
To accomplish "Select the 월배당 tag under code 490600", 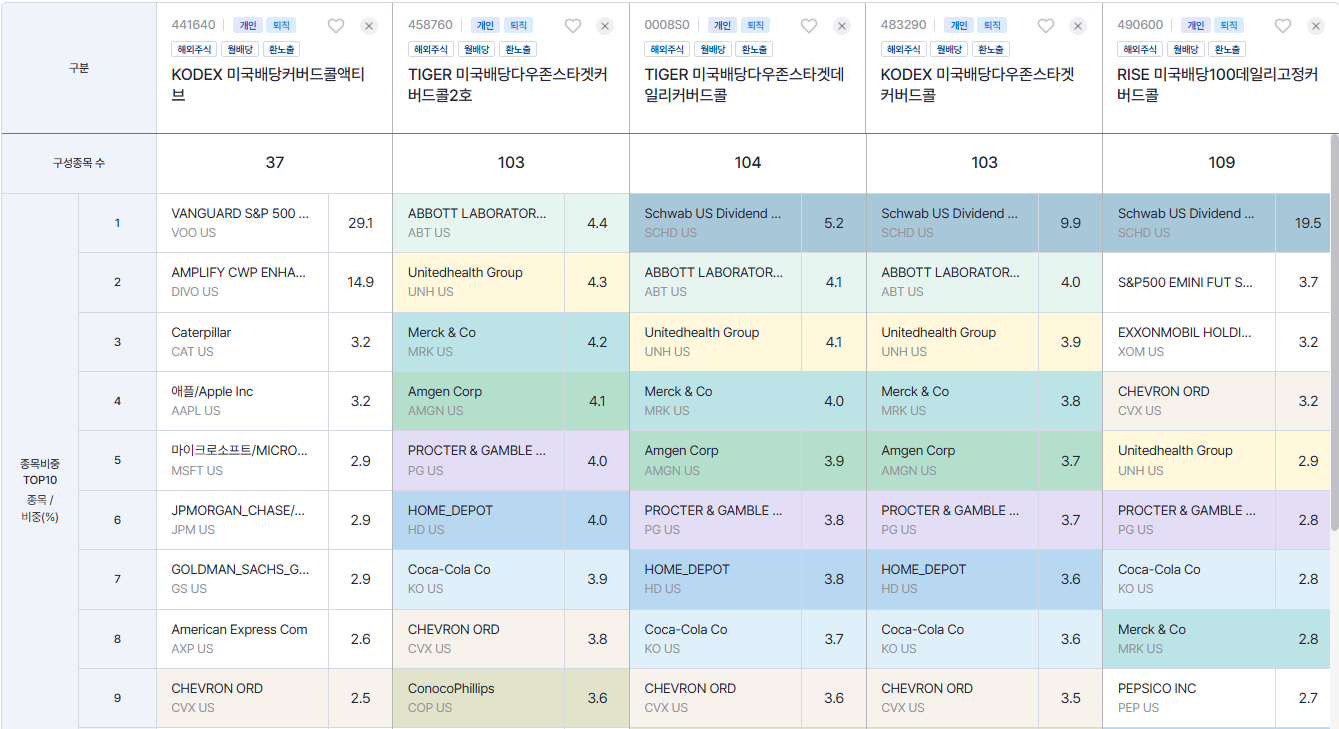I will [1186, 49].
